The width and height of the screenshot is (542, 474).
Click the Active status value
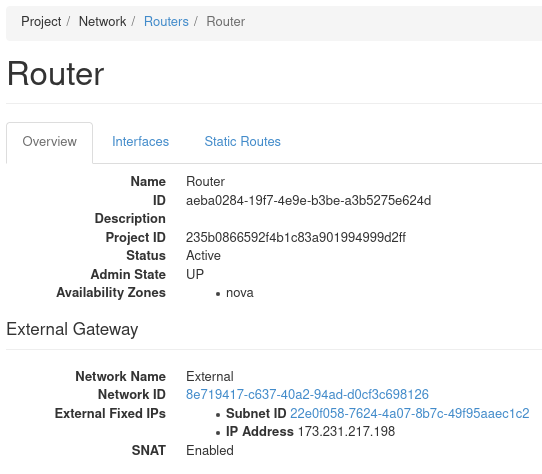pos(203,255)
